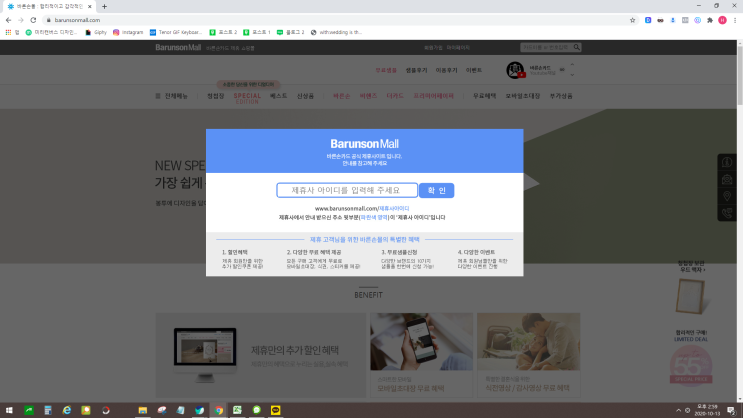Click the 제휴만의 추가 할인 혜택 banner
This screenshot has width=743, height=418.
tap(261, 355)
